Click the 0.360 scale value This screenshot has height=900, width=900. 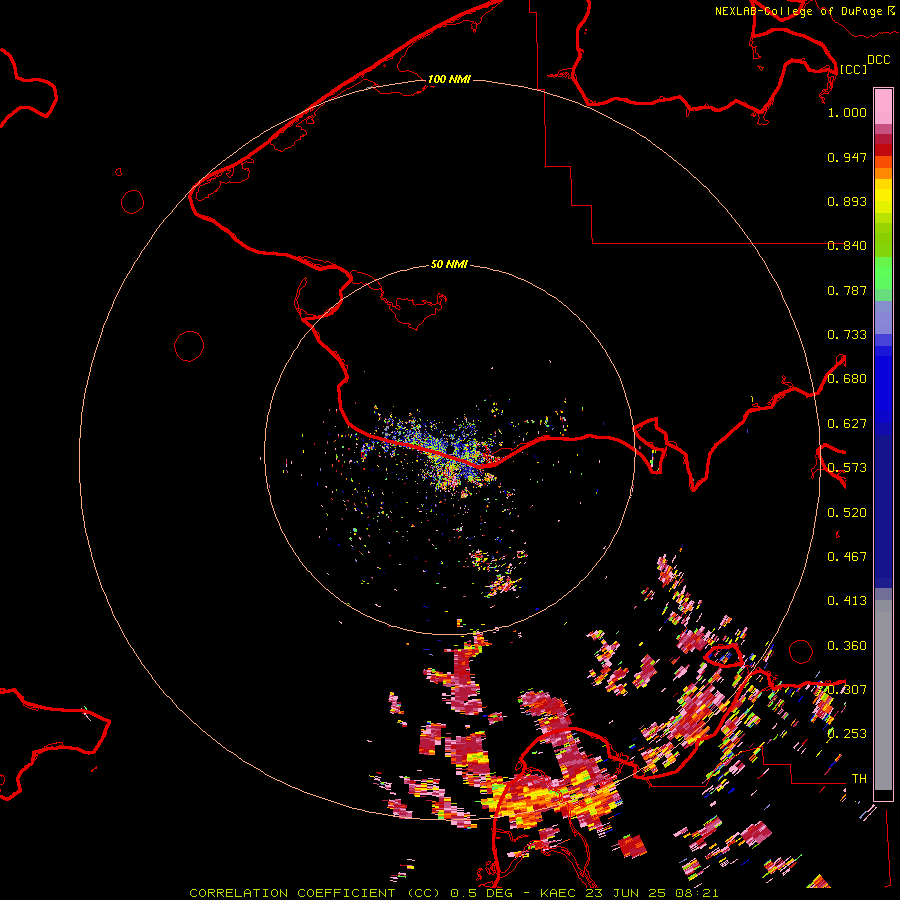pos(847,646)
